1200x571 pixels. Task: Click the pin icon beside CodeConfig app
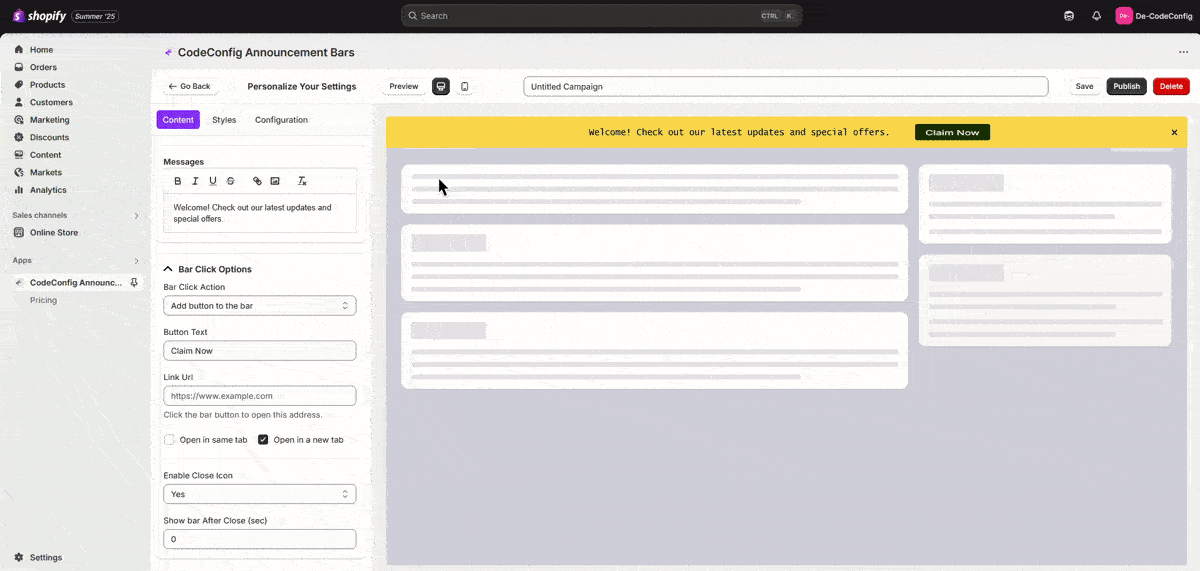click(135, 283)
